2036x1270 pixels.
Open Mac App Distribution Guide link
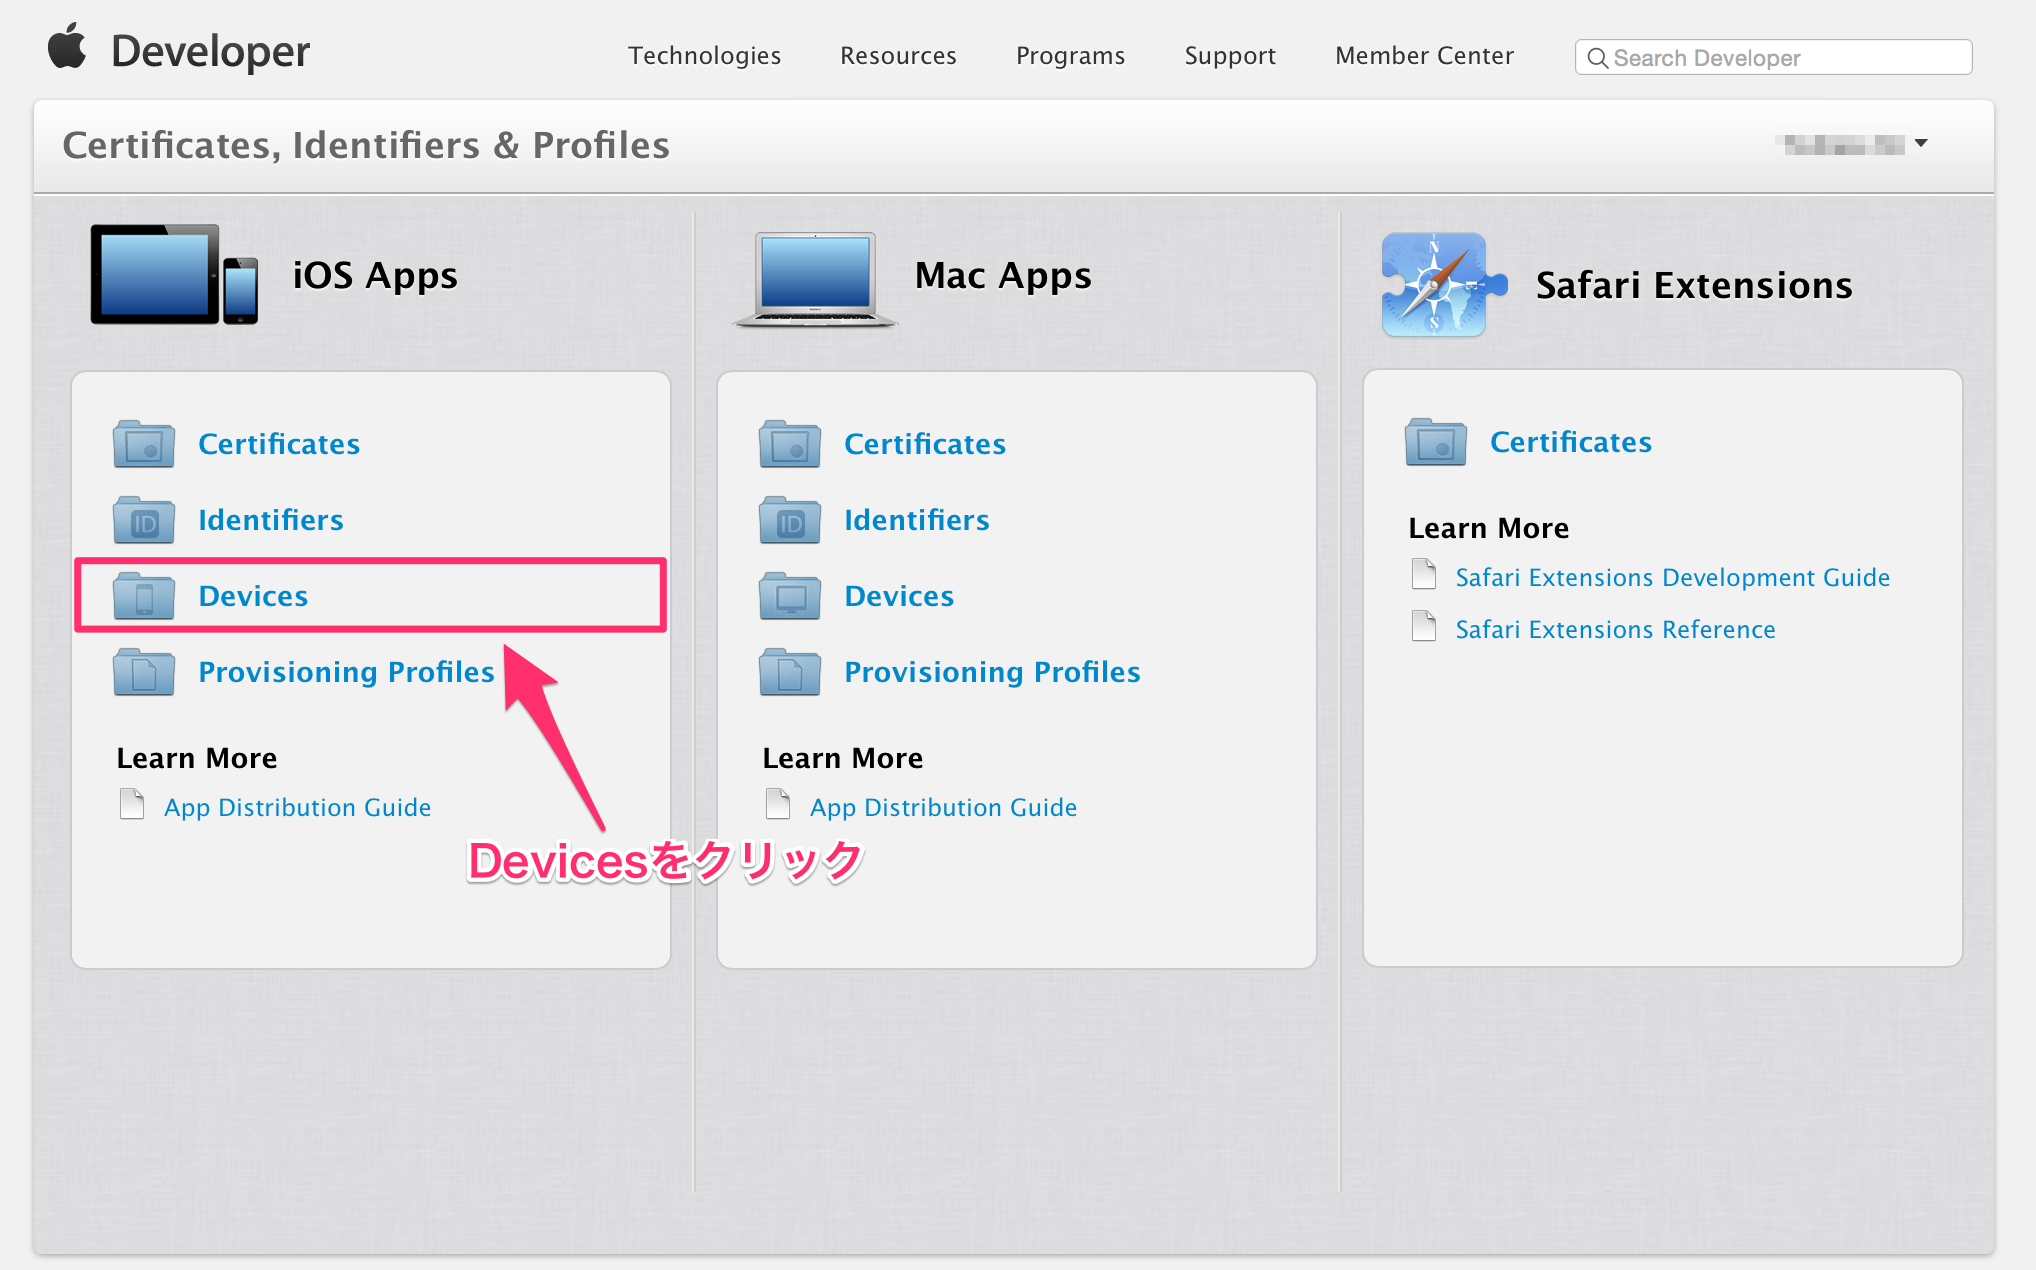click(944, 807)
